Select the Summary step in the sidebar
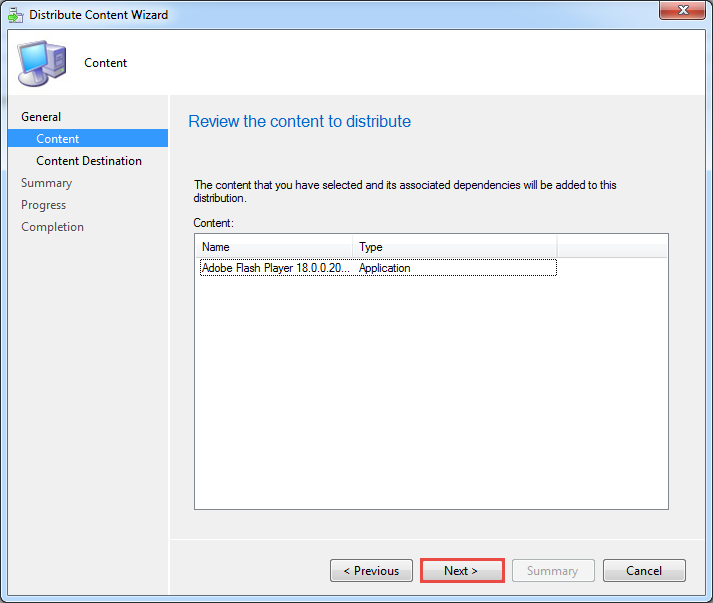The width and height of the screenshot is (713, 603). [x=47, y=183]
